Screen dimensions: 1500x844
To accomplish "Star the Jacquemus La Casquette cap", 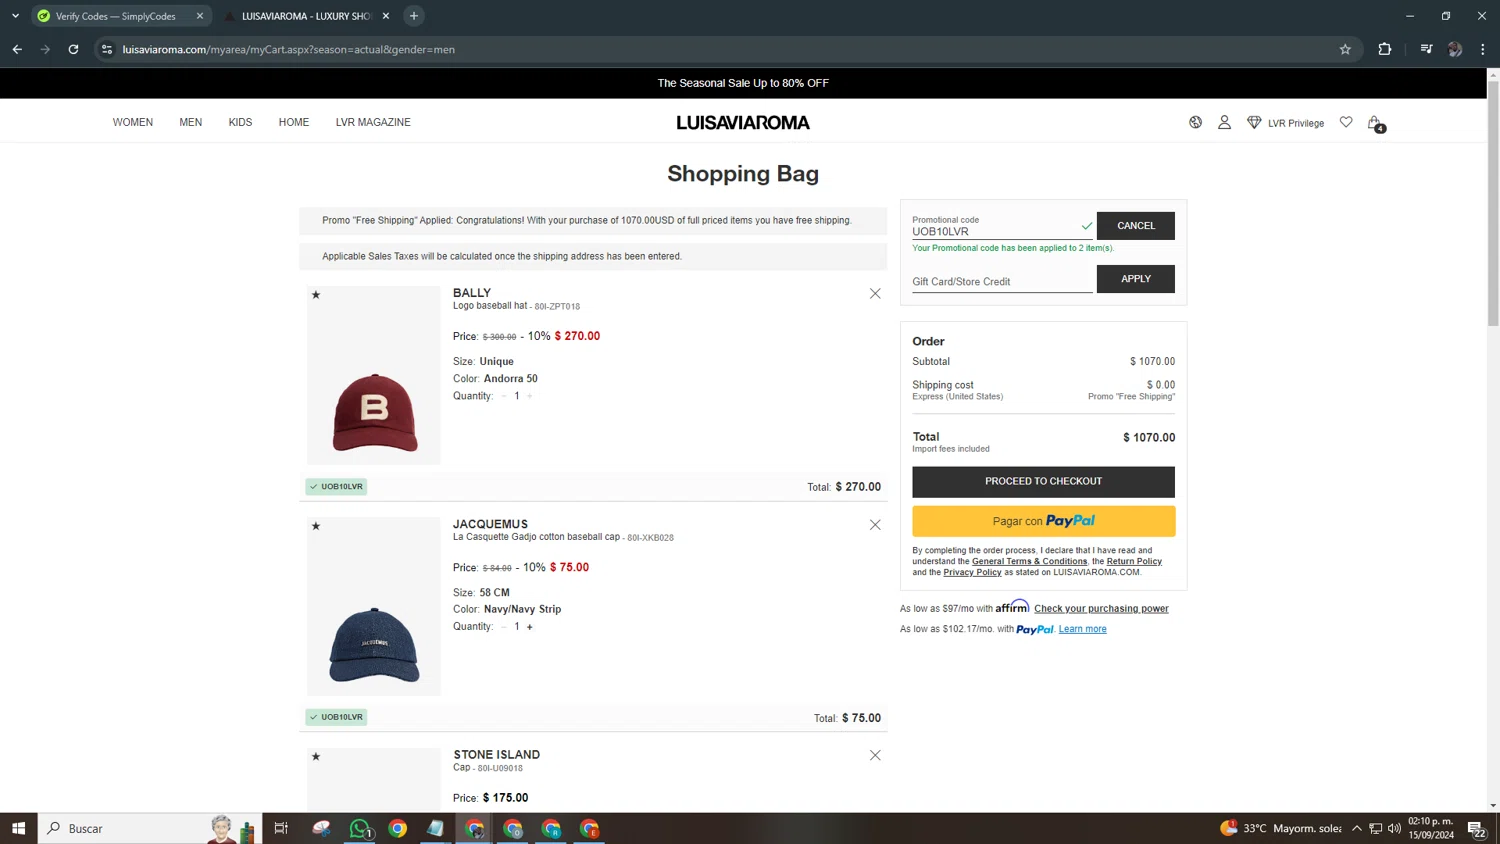I will [x=316, y=526].
